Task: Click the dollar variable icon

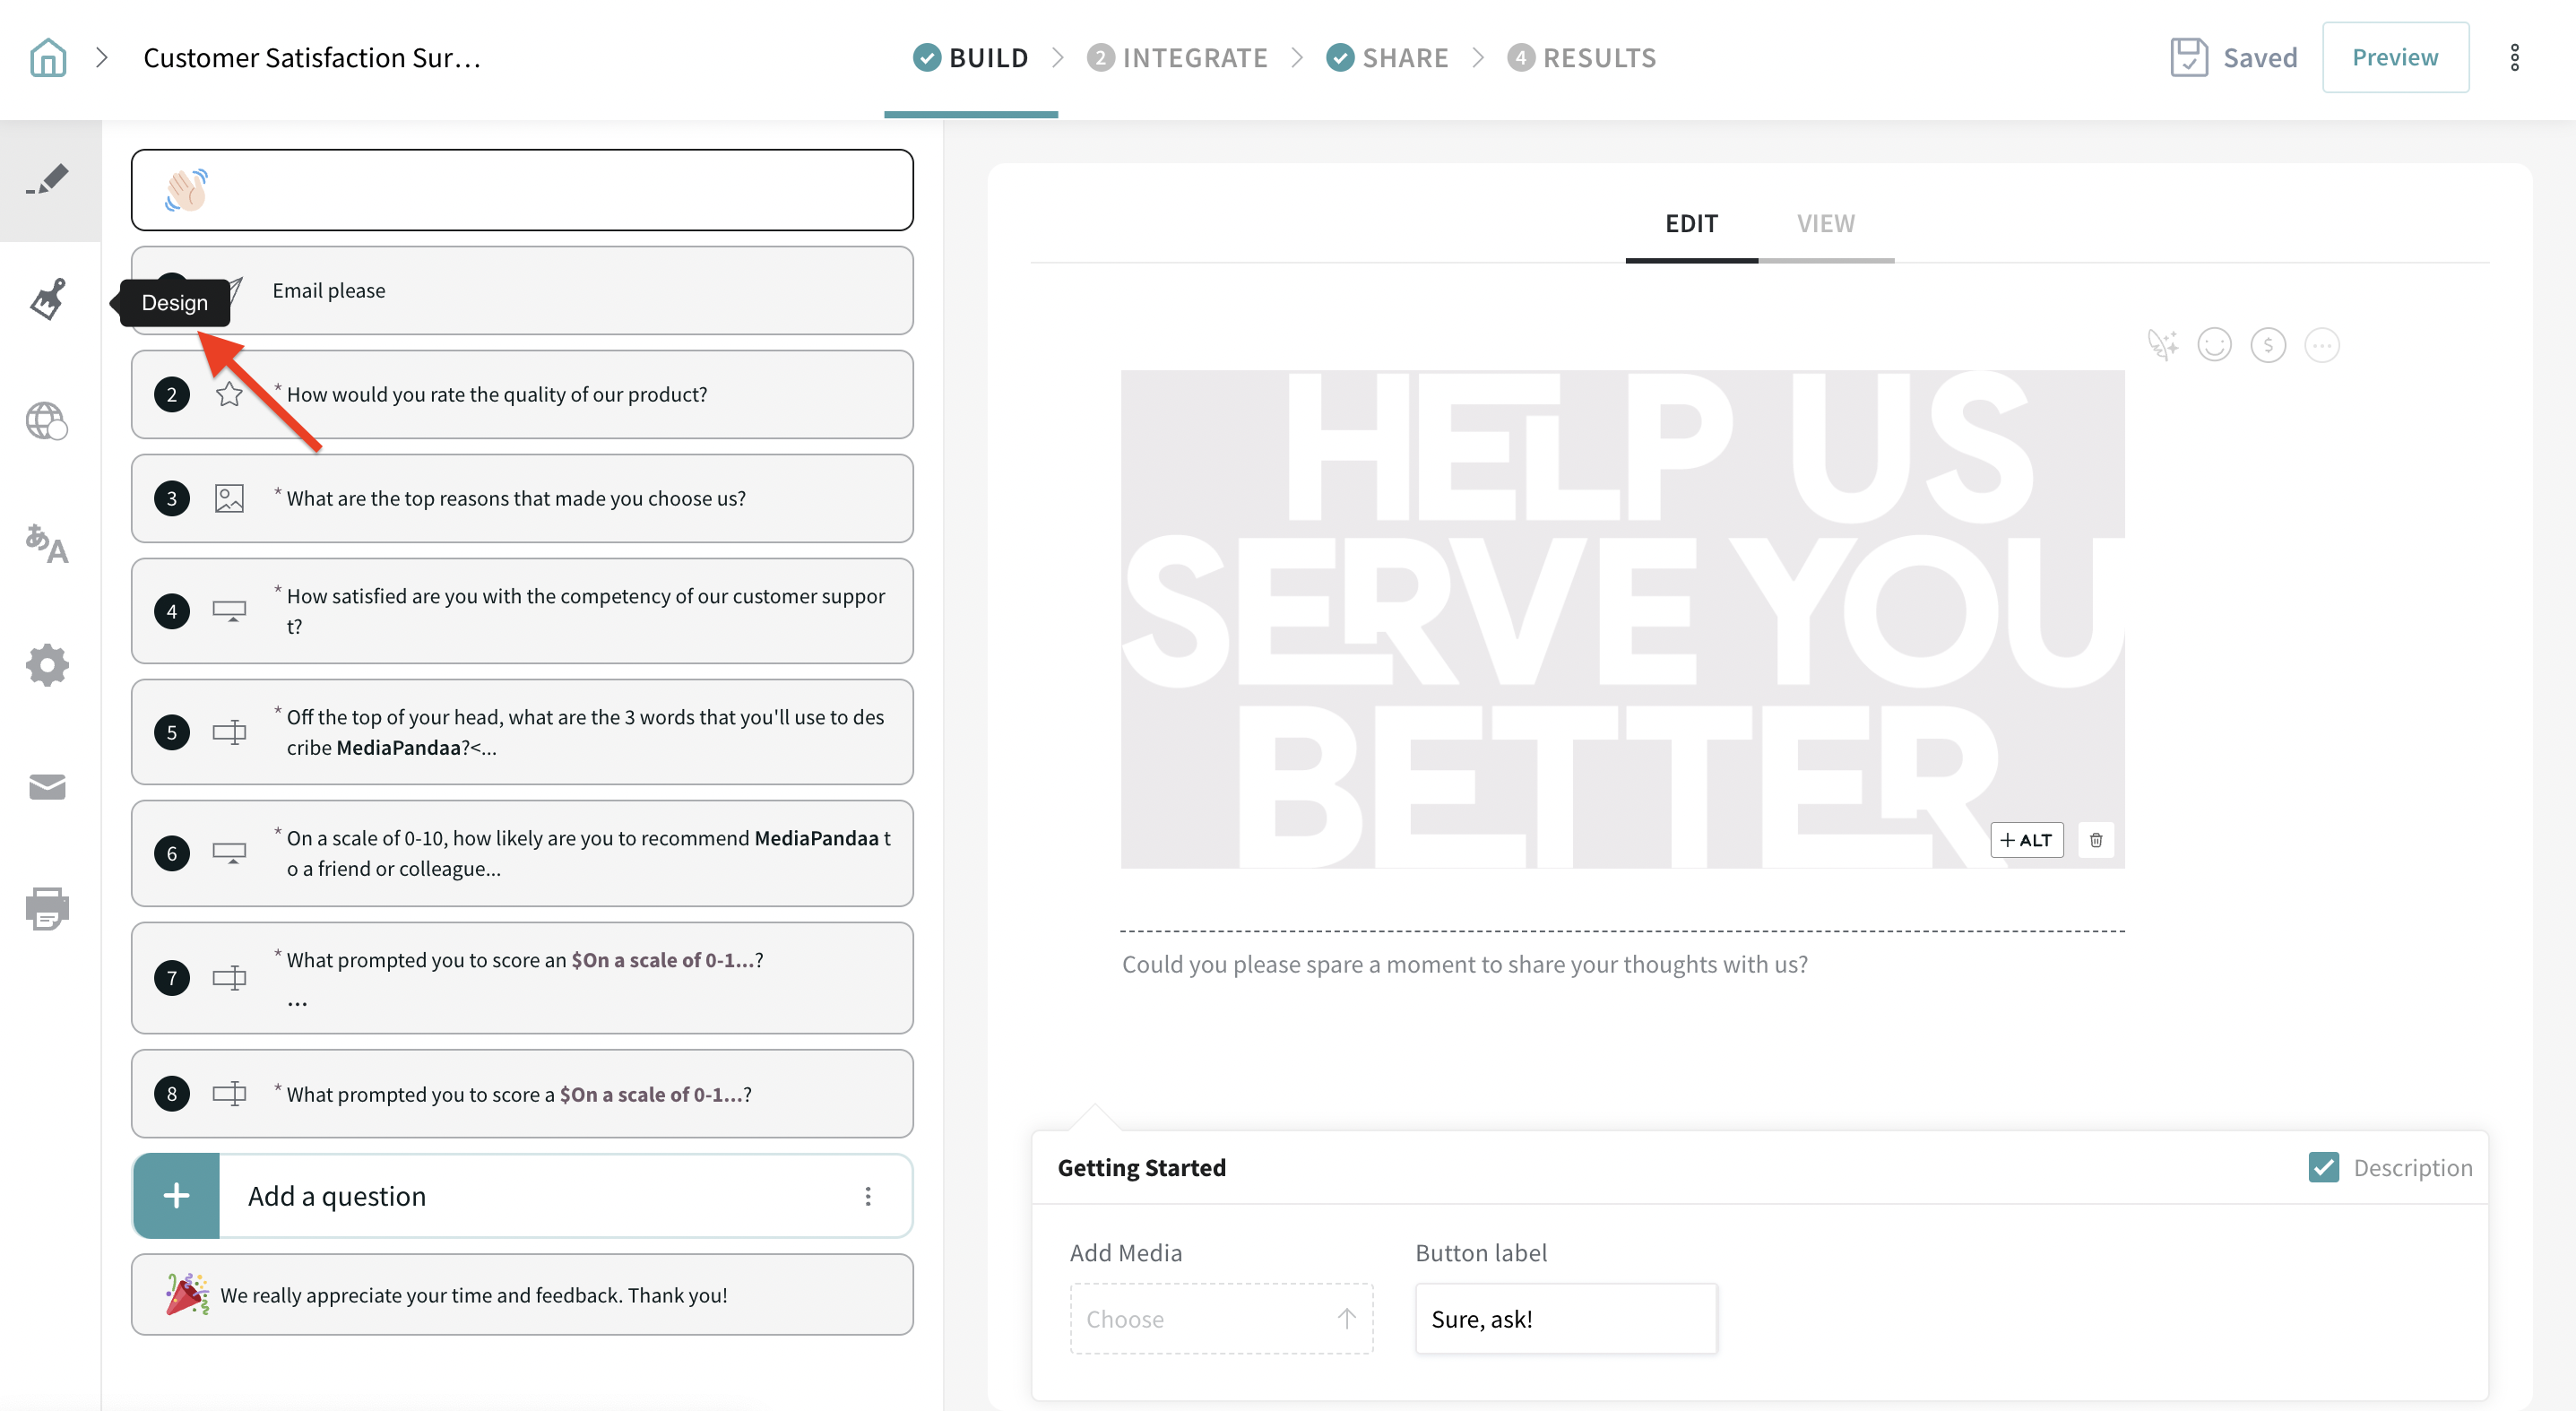Action: click(2268, 345)
